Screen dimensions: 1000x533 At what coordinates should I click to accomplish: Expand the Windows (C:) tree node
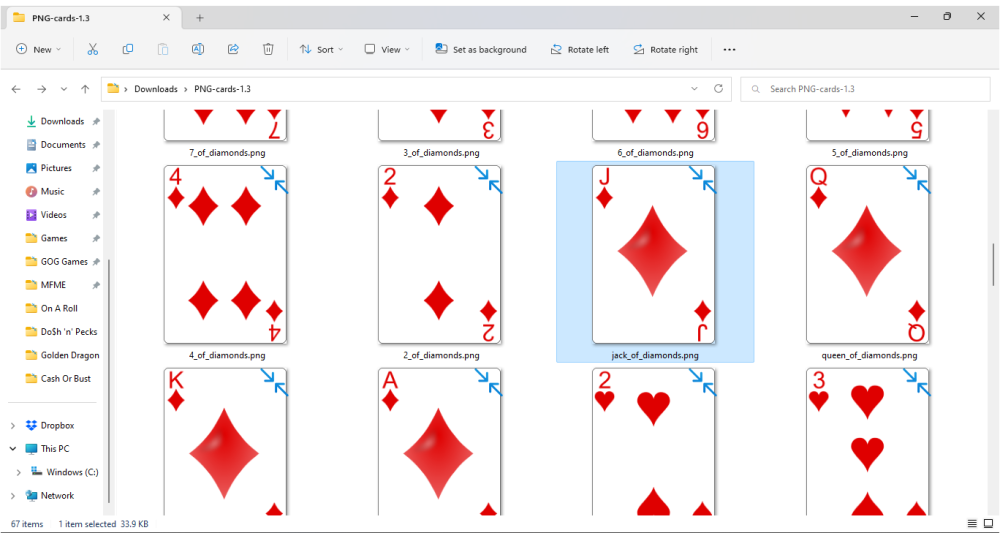pos(18,472)
